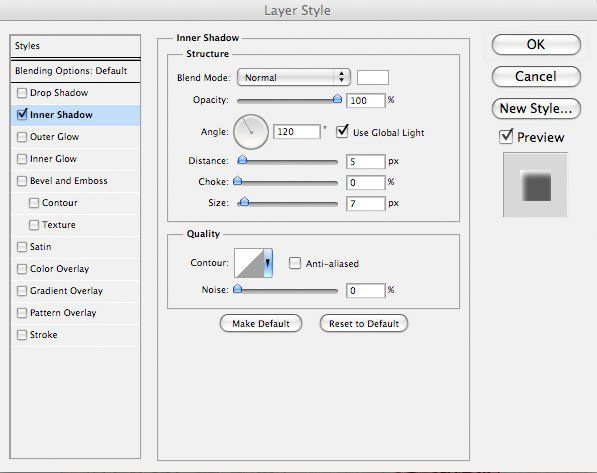This screenshot has height=473, width=597.
Task: Open the Blend Mode dropdown
Action: click(294, 77)
